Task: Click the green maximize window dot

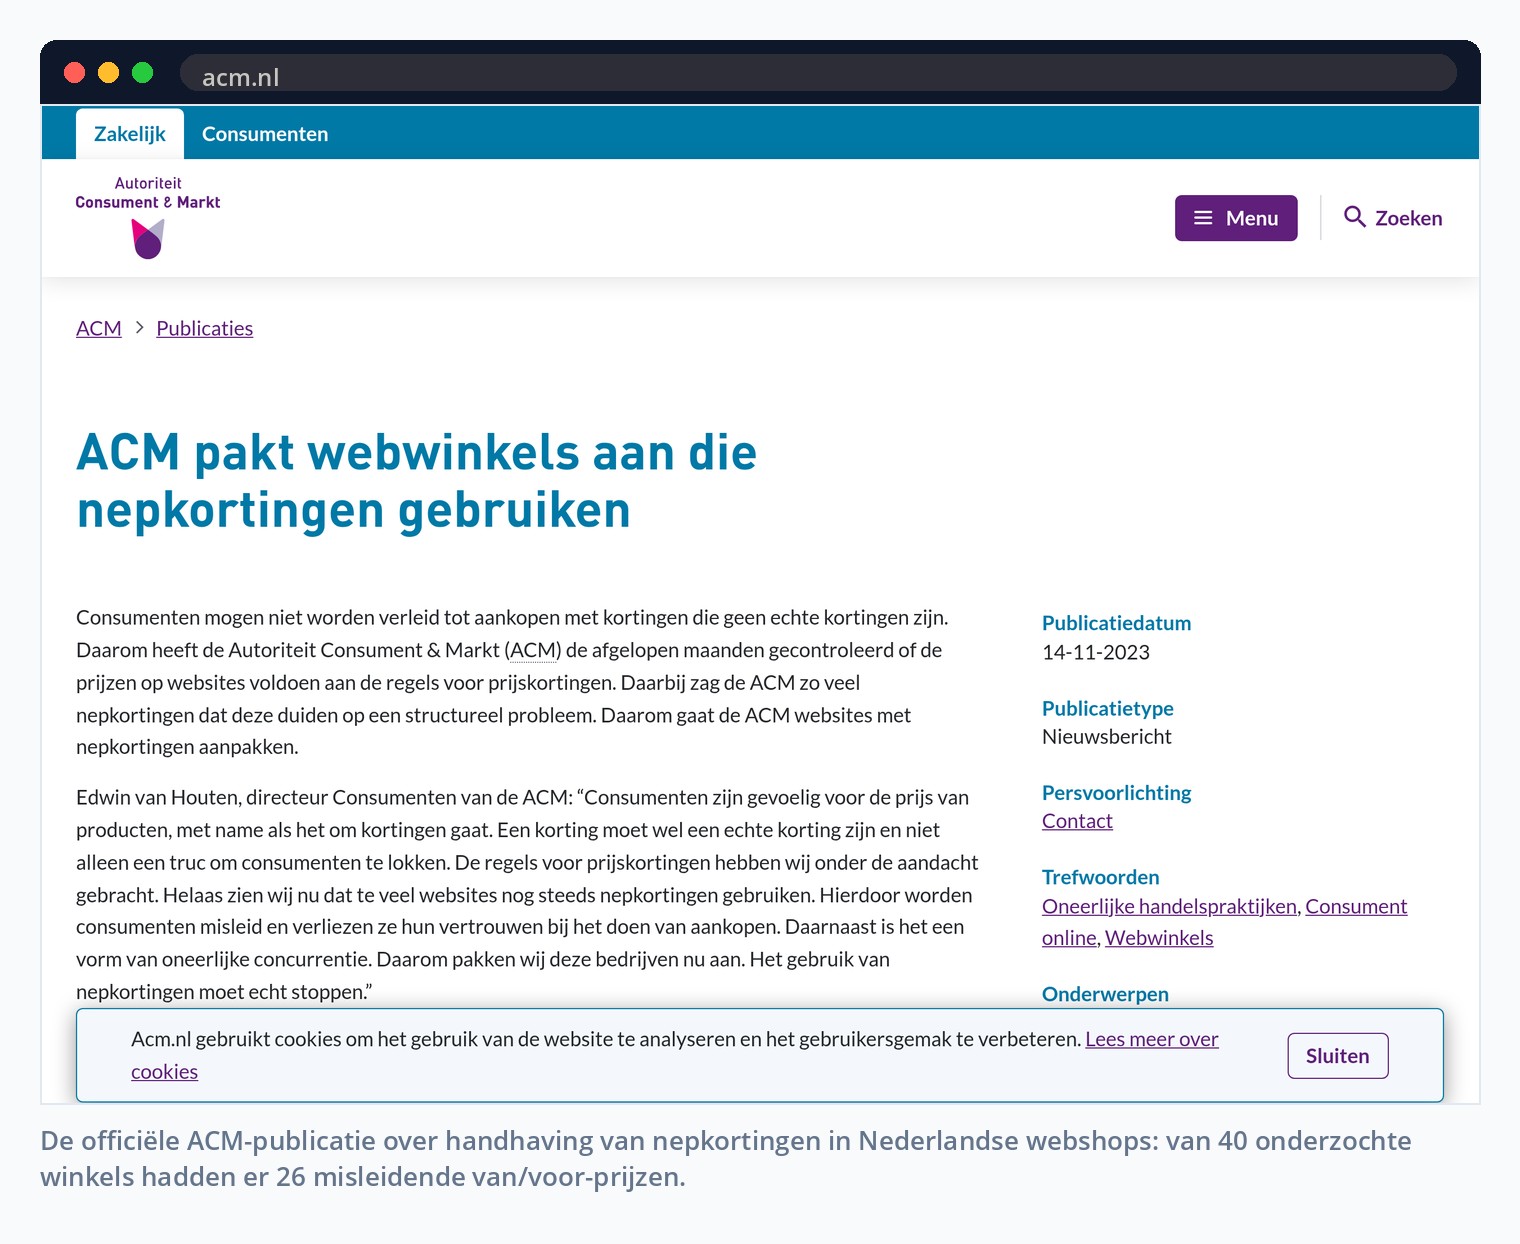Action: pyautogui.click(x=143, y=73)
